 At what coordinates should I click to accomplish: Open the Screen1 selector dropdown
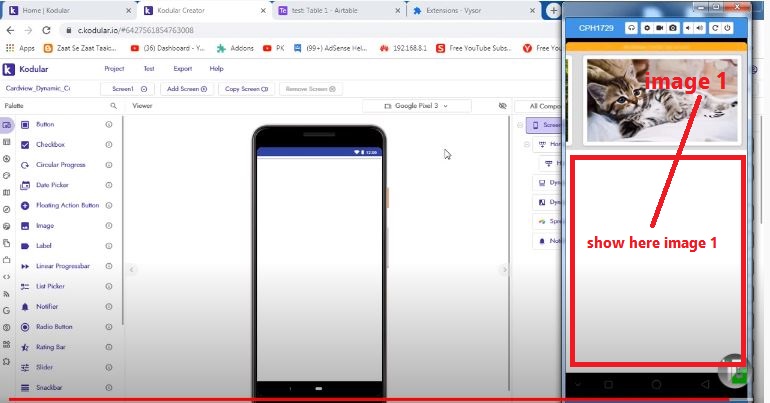pyautogui.click(x=129, y=89)
